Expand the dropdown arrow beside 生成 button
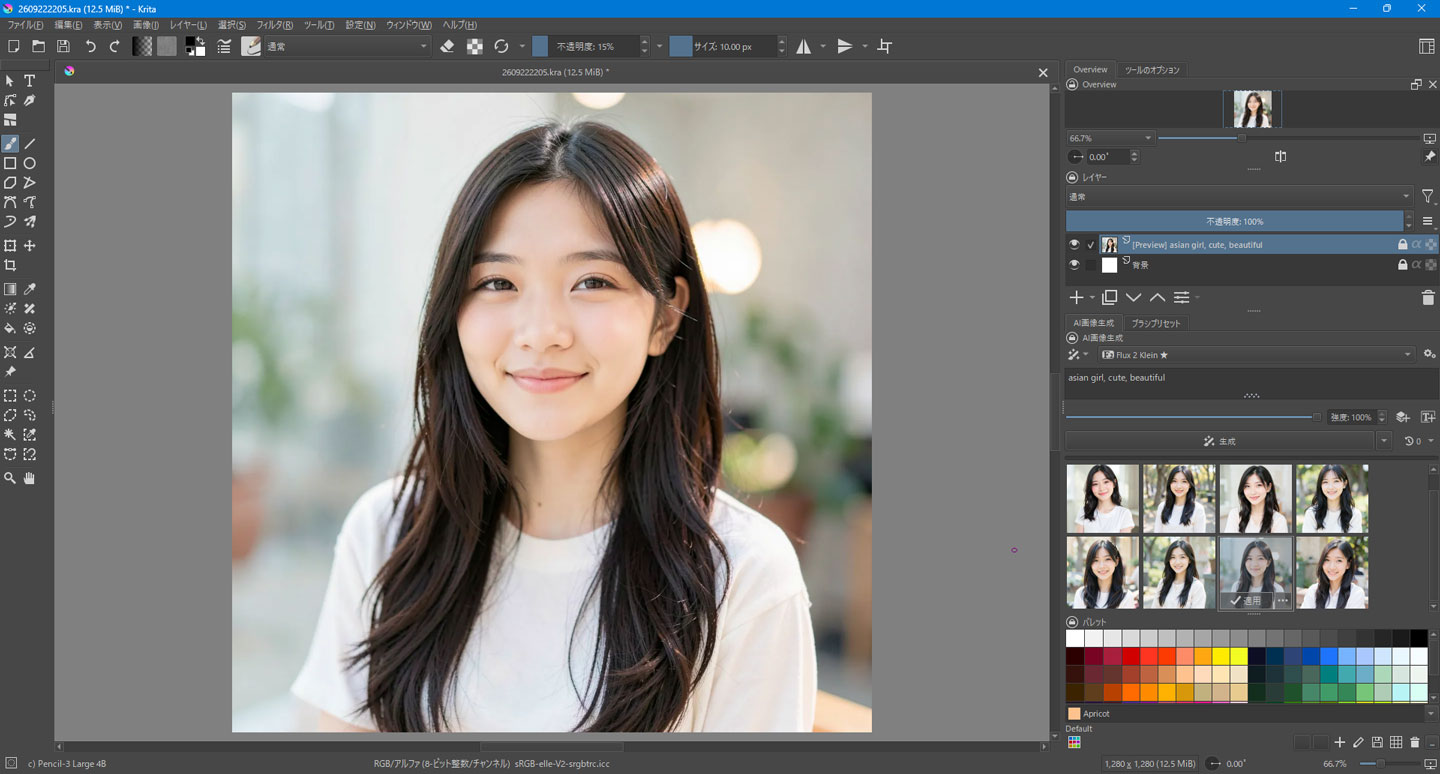Viewport: 1440px width, 774px height. [x=1384, y=441]
